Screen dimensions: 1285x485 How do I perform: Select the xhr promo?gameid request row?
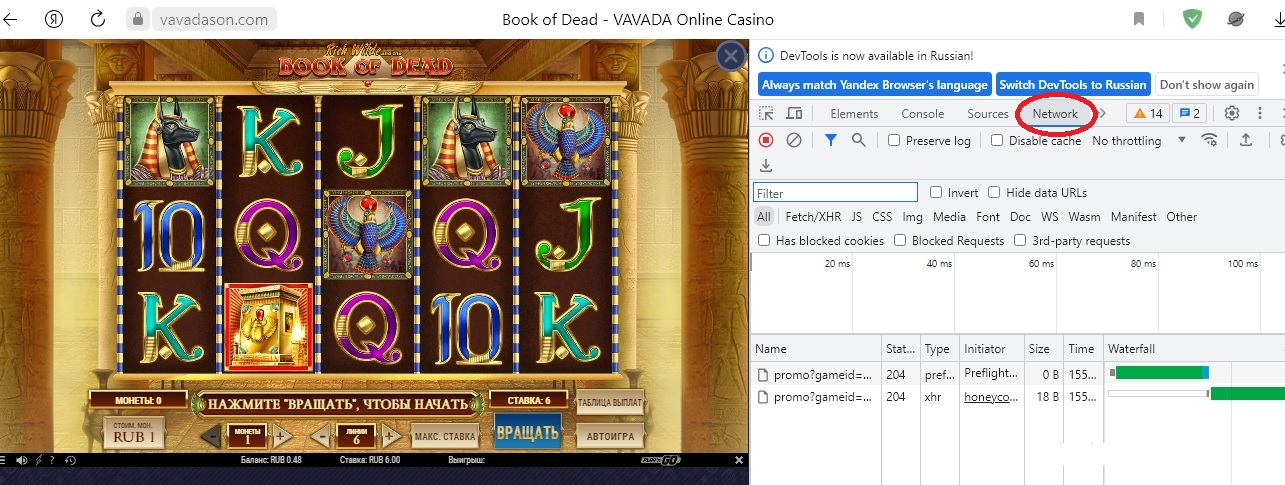1018,397
